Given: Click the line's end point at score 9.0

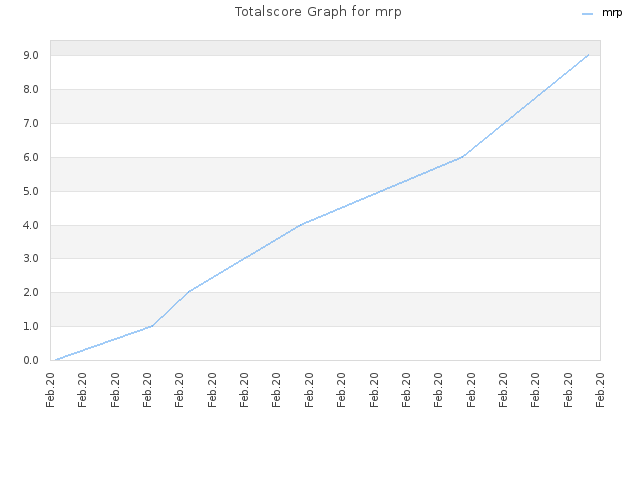Looking at the screenshot, I should [x=588, y=55].
